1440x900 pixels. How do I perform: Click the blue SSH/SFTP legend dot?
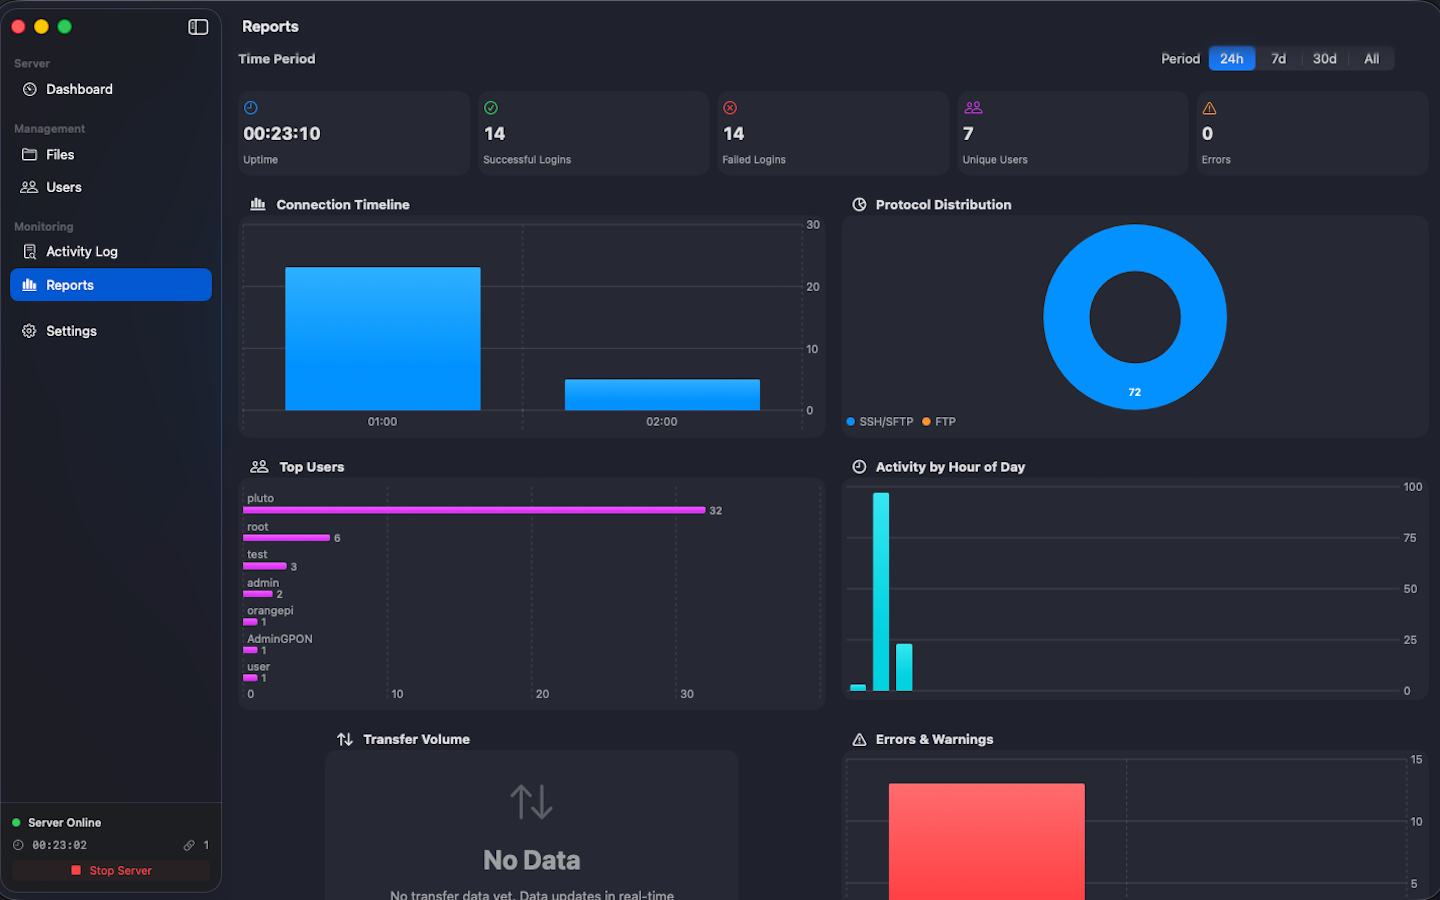851,422
